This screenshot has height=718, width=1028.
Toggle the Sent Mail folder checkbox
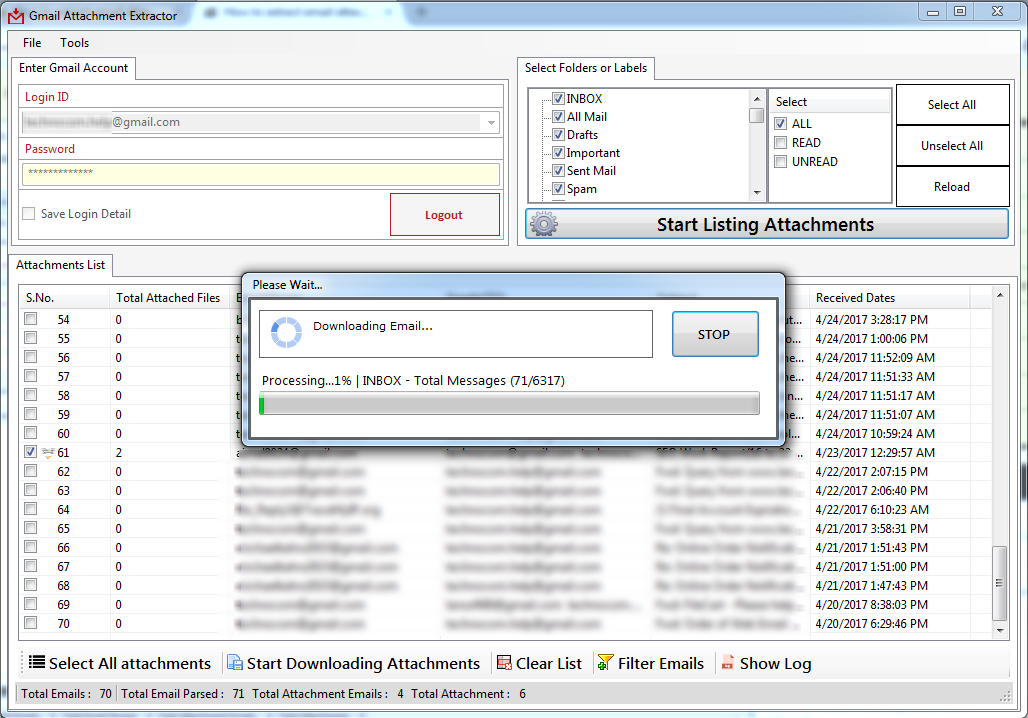click(559, 170)
